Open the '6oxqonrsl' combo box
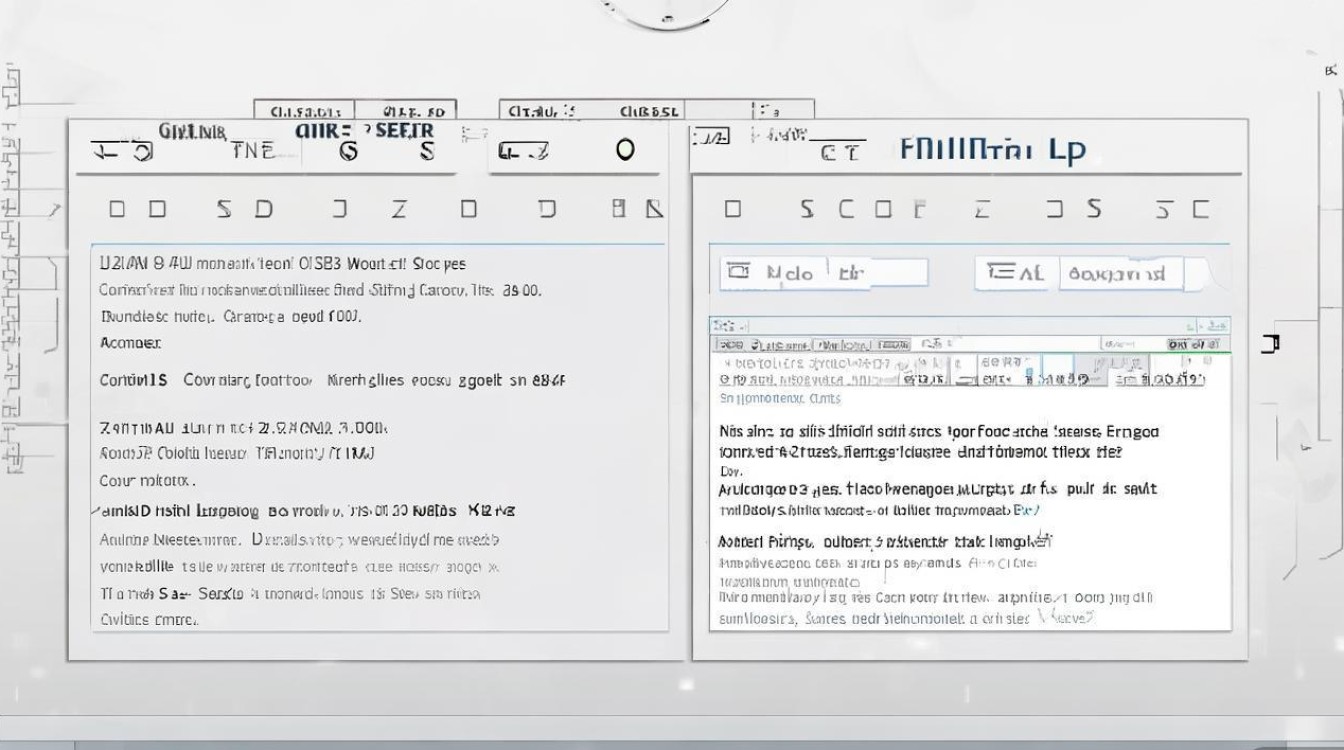1344x750 pixels. 1120,273
